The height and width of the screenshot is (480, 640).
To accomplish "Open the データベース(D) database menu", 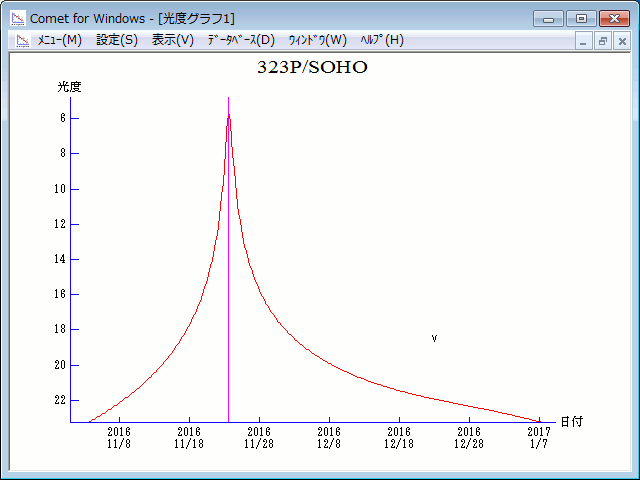I will tap(240, 40).
